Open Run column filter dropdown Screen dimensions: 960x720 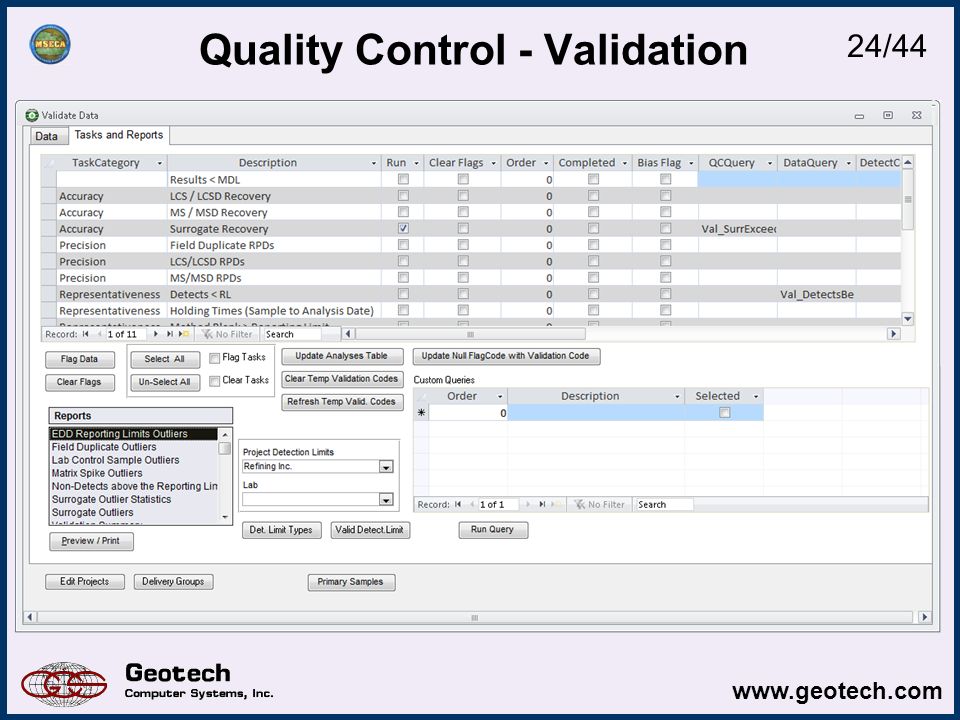[x=416, y=163]
